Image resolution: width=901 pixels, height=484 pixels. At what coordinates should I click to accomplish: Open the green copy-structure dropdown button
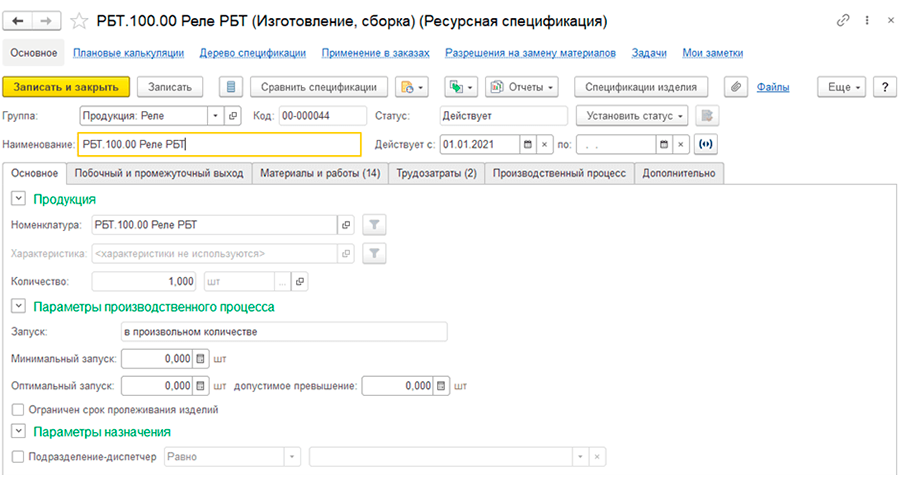click(x=461, y=87)
